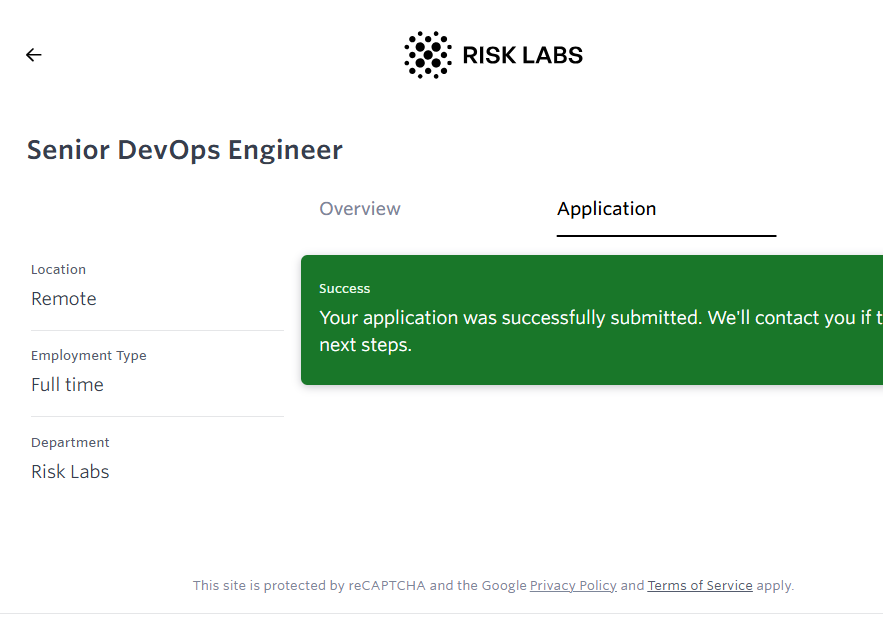Image resolution: width=883 pixels, height=624 pixels.
Task: Click the words next steps in the banner
Action: 366,346
